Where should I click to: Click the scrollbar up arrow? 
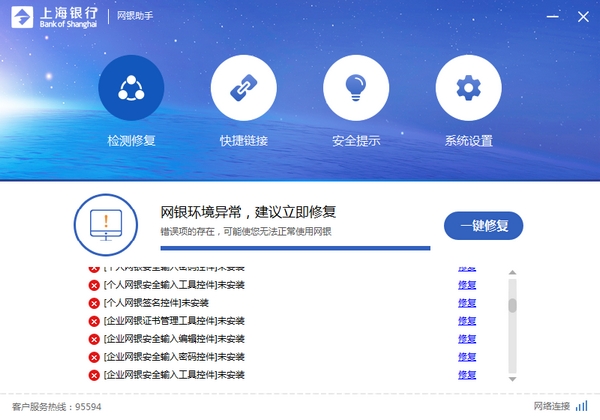[x=512, y=272]
